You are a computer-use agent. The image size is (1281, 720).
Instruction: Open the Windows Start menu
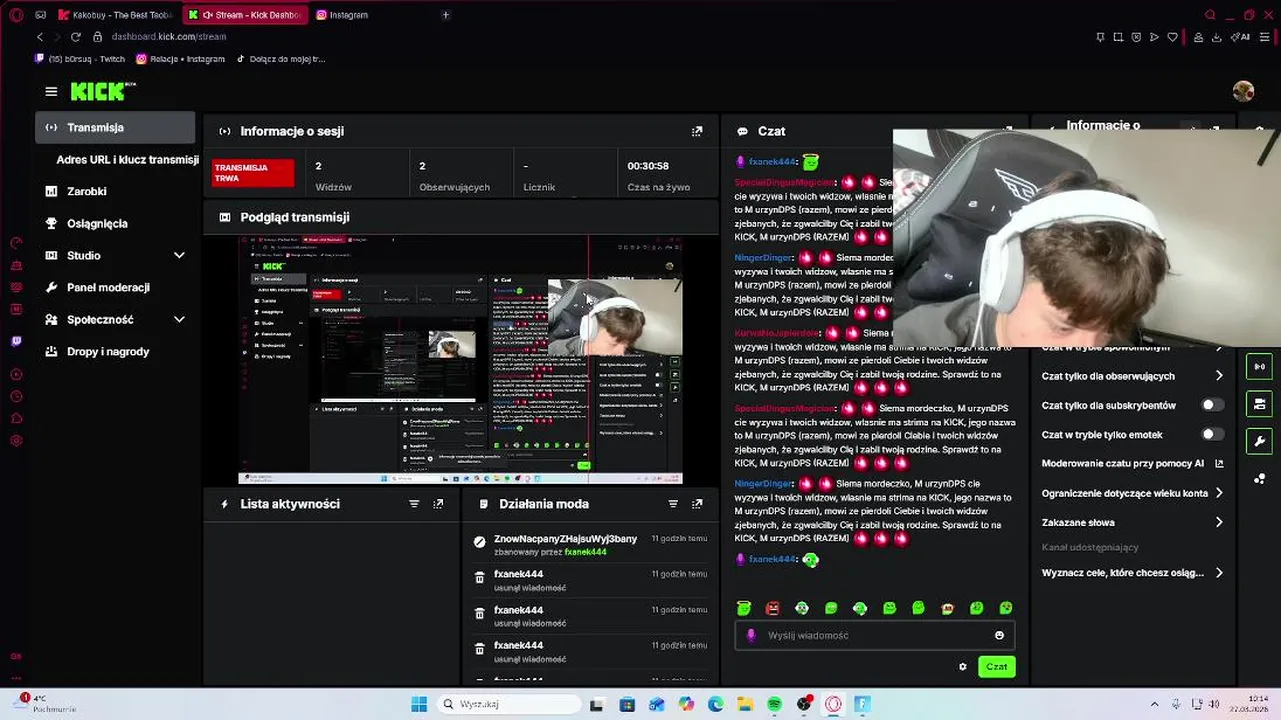click(419, 704)
